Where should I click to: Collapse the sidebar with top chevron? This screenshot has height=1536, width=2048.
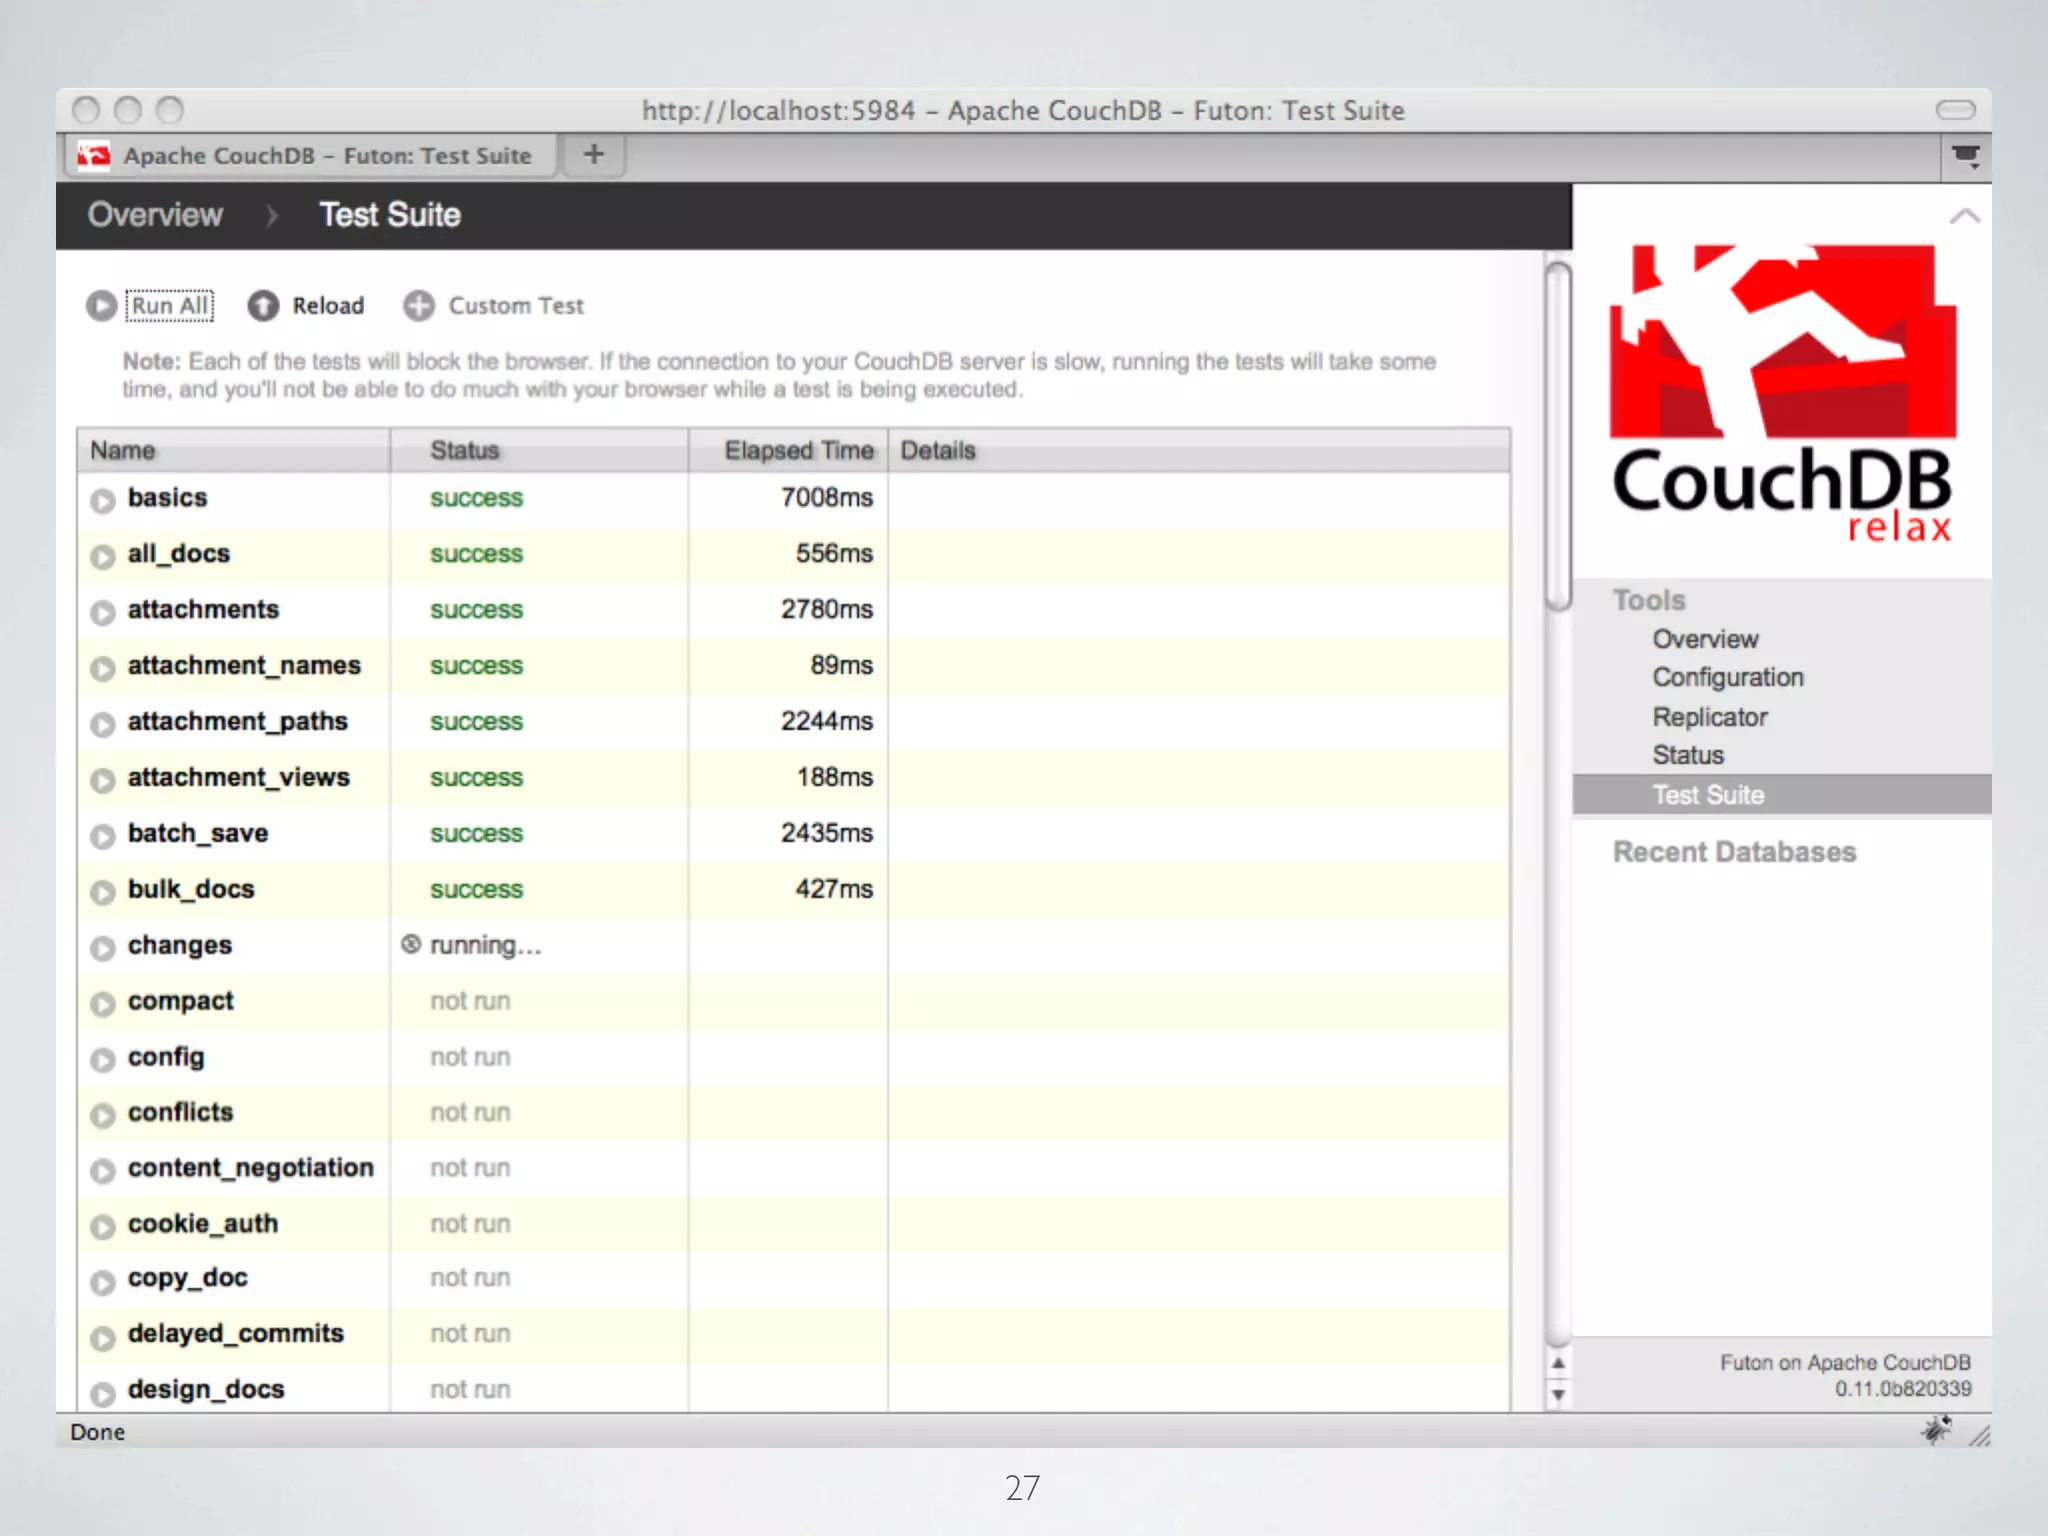[1964, 216]
